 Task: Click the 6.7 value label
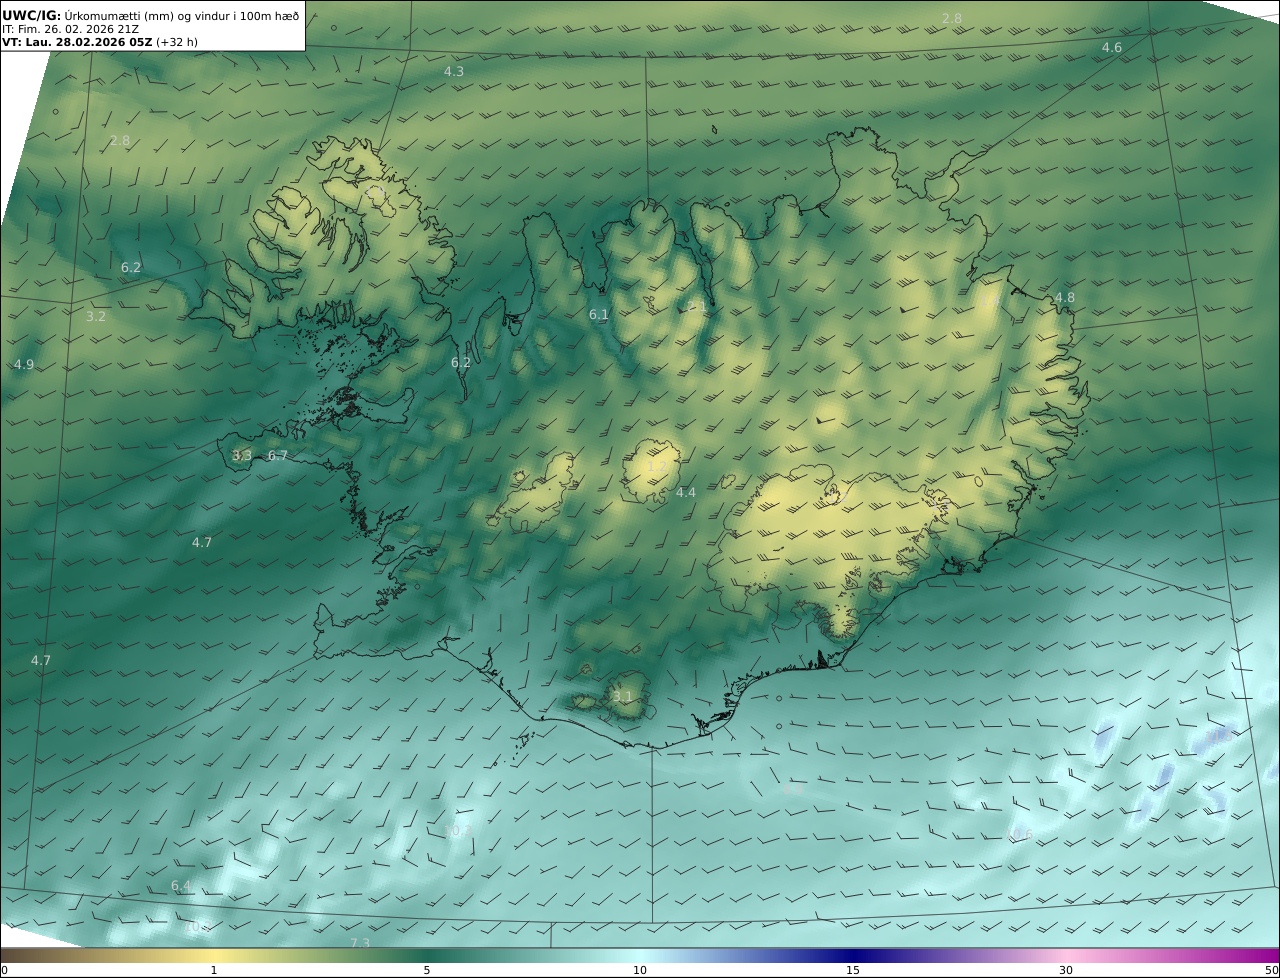pos(278,456)
